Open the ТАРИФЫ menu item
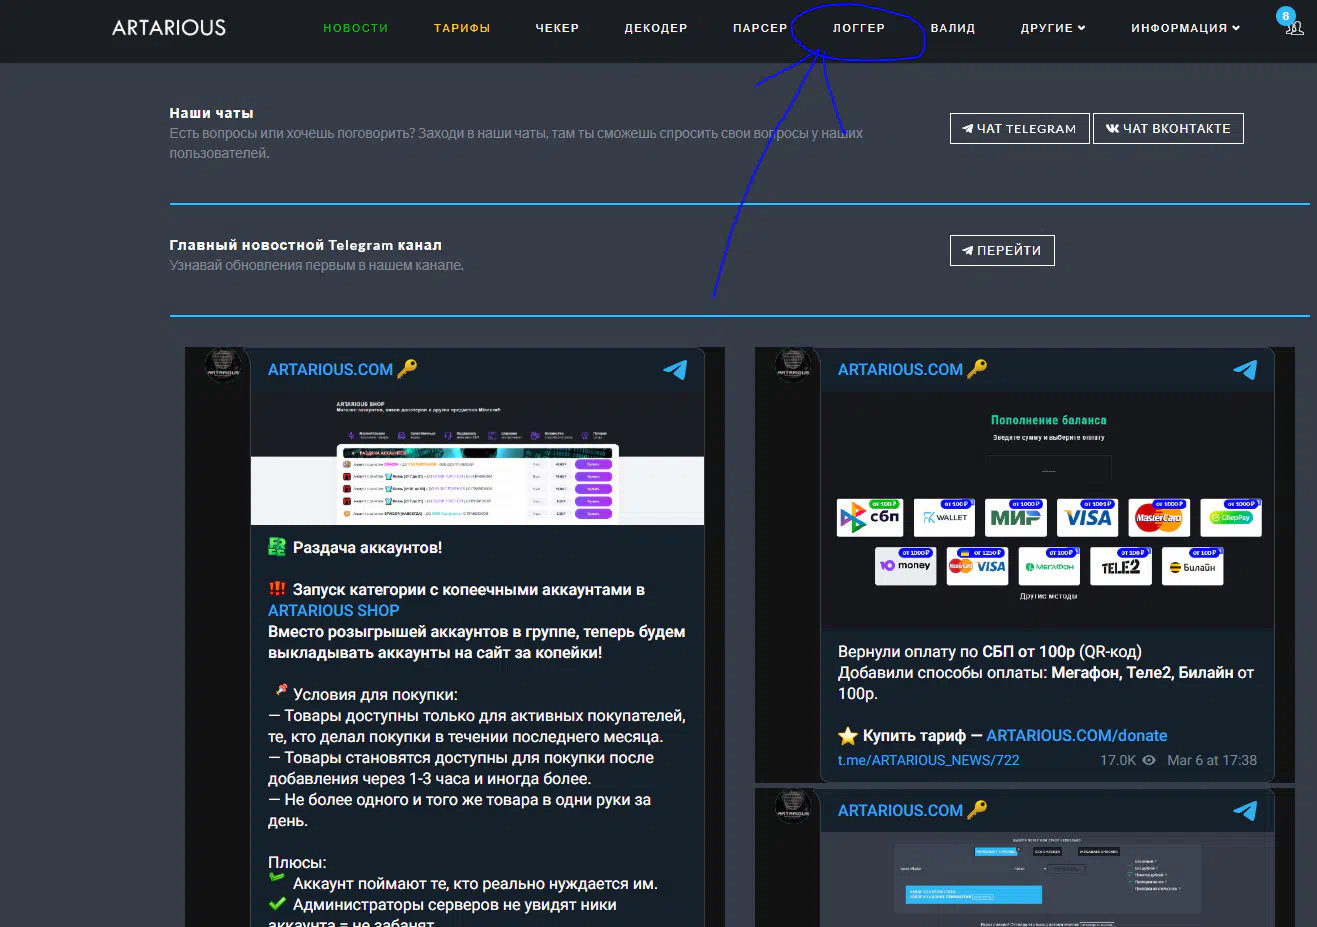 [462, 28]
